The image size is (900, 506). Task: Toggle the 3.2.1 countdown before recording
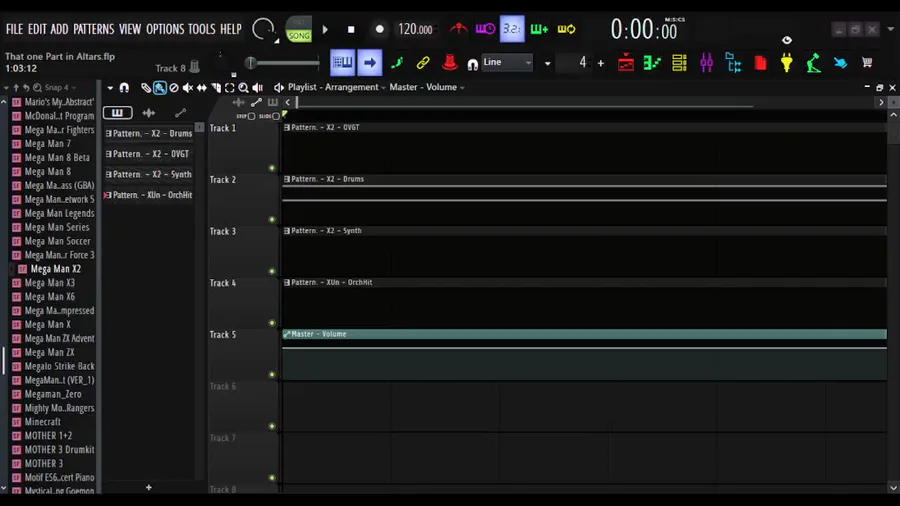[512, 29]
